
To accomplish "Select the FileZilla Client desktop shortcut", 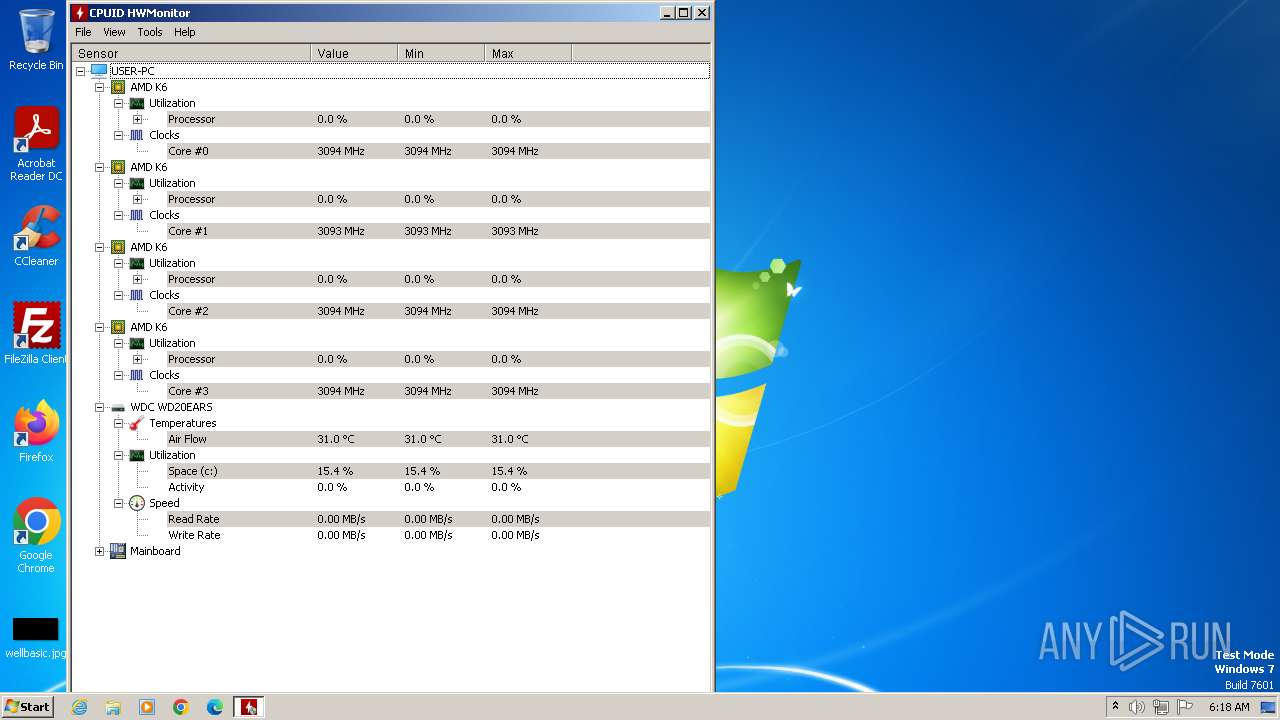I will pos(36,333).
